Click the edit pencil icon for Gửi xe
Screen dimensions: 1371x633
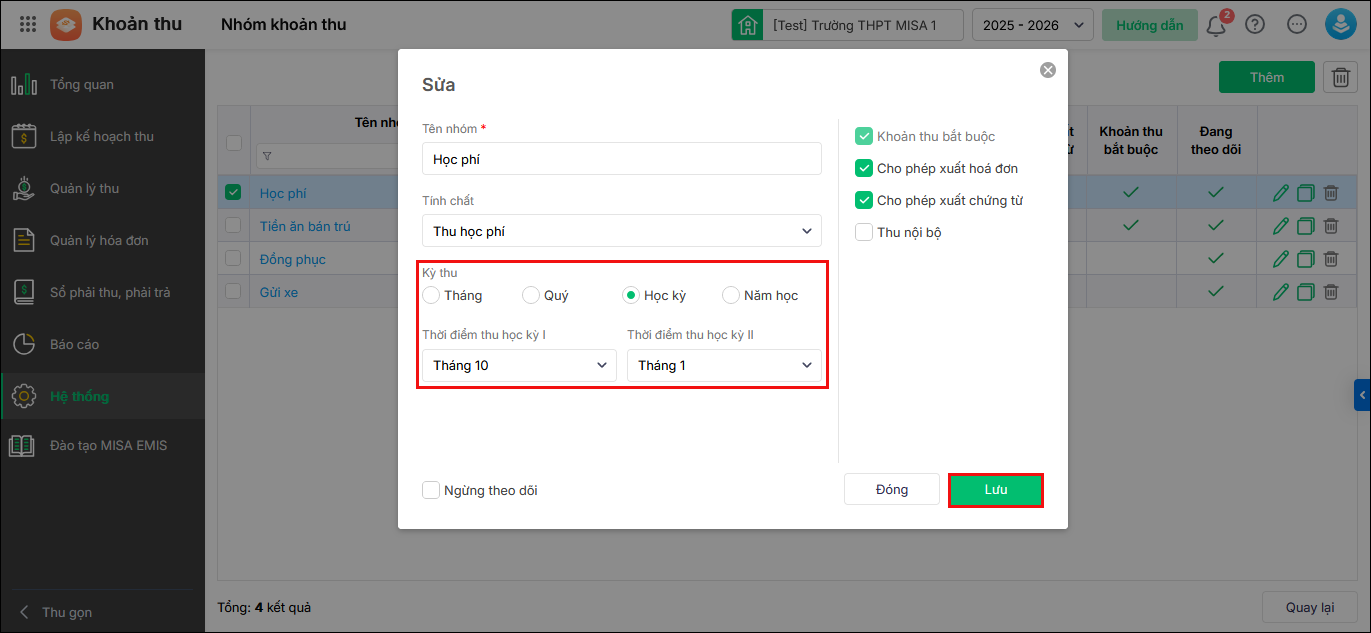[x=1280, y=292]
